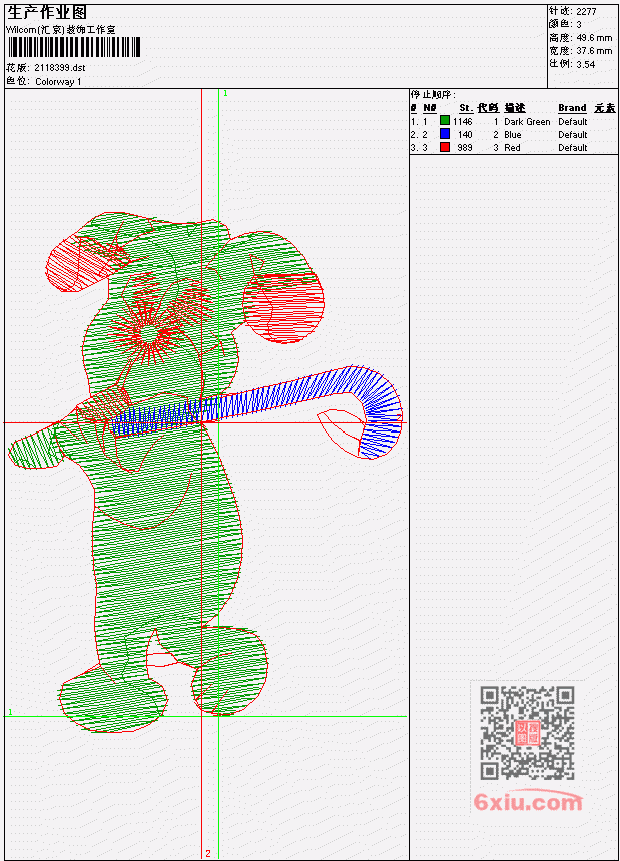Click the '元素' column header
This screenshot has width=620, height=861.
tap(605, 108)
